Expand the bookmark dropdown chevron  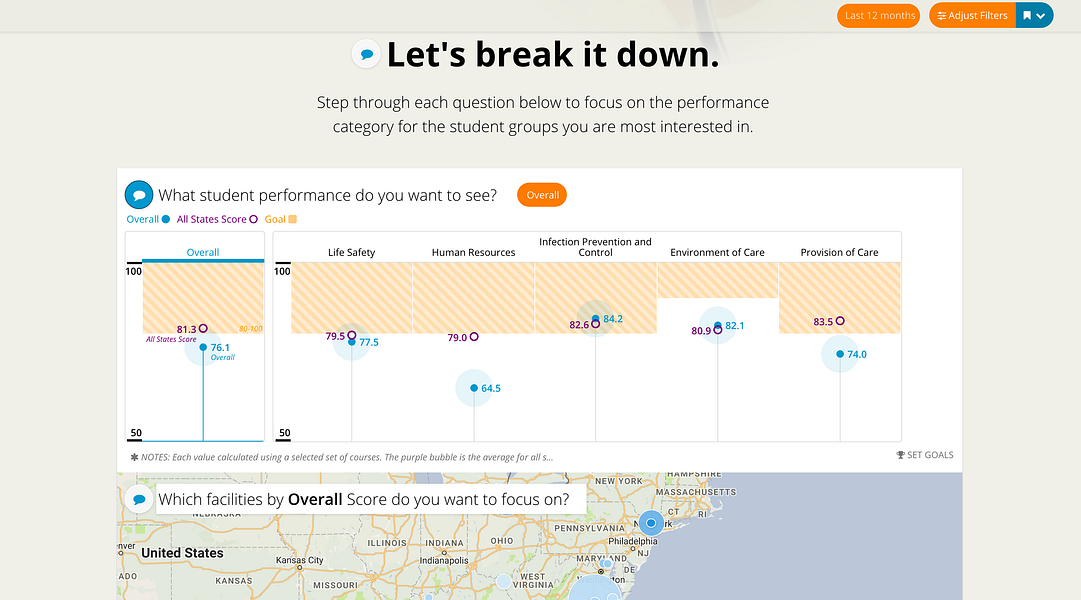[1041, 16]
